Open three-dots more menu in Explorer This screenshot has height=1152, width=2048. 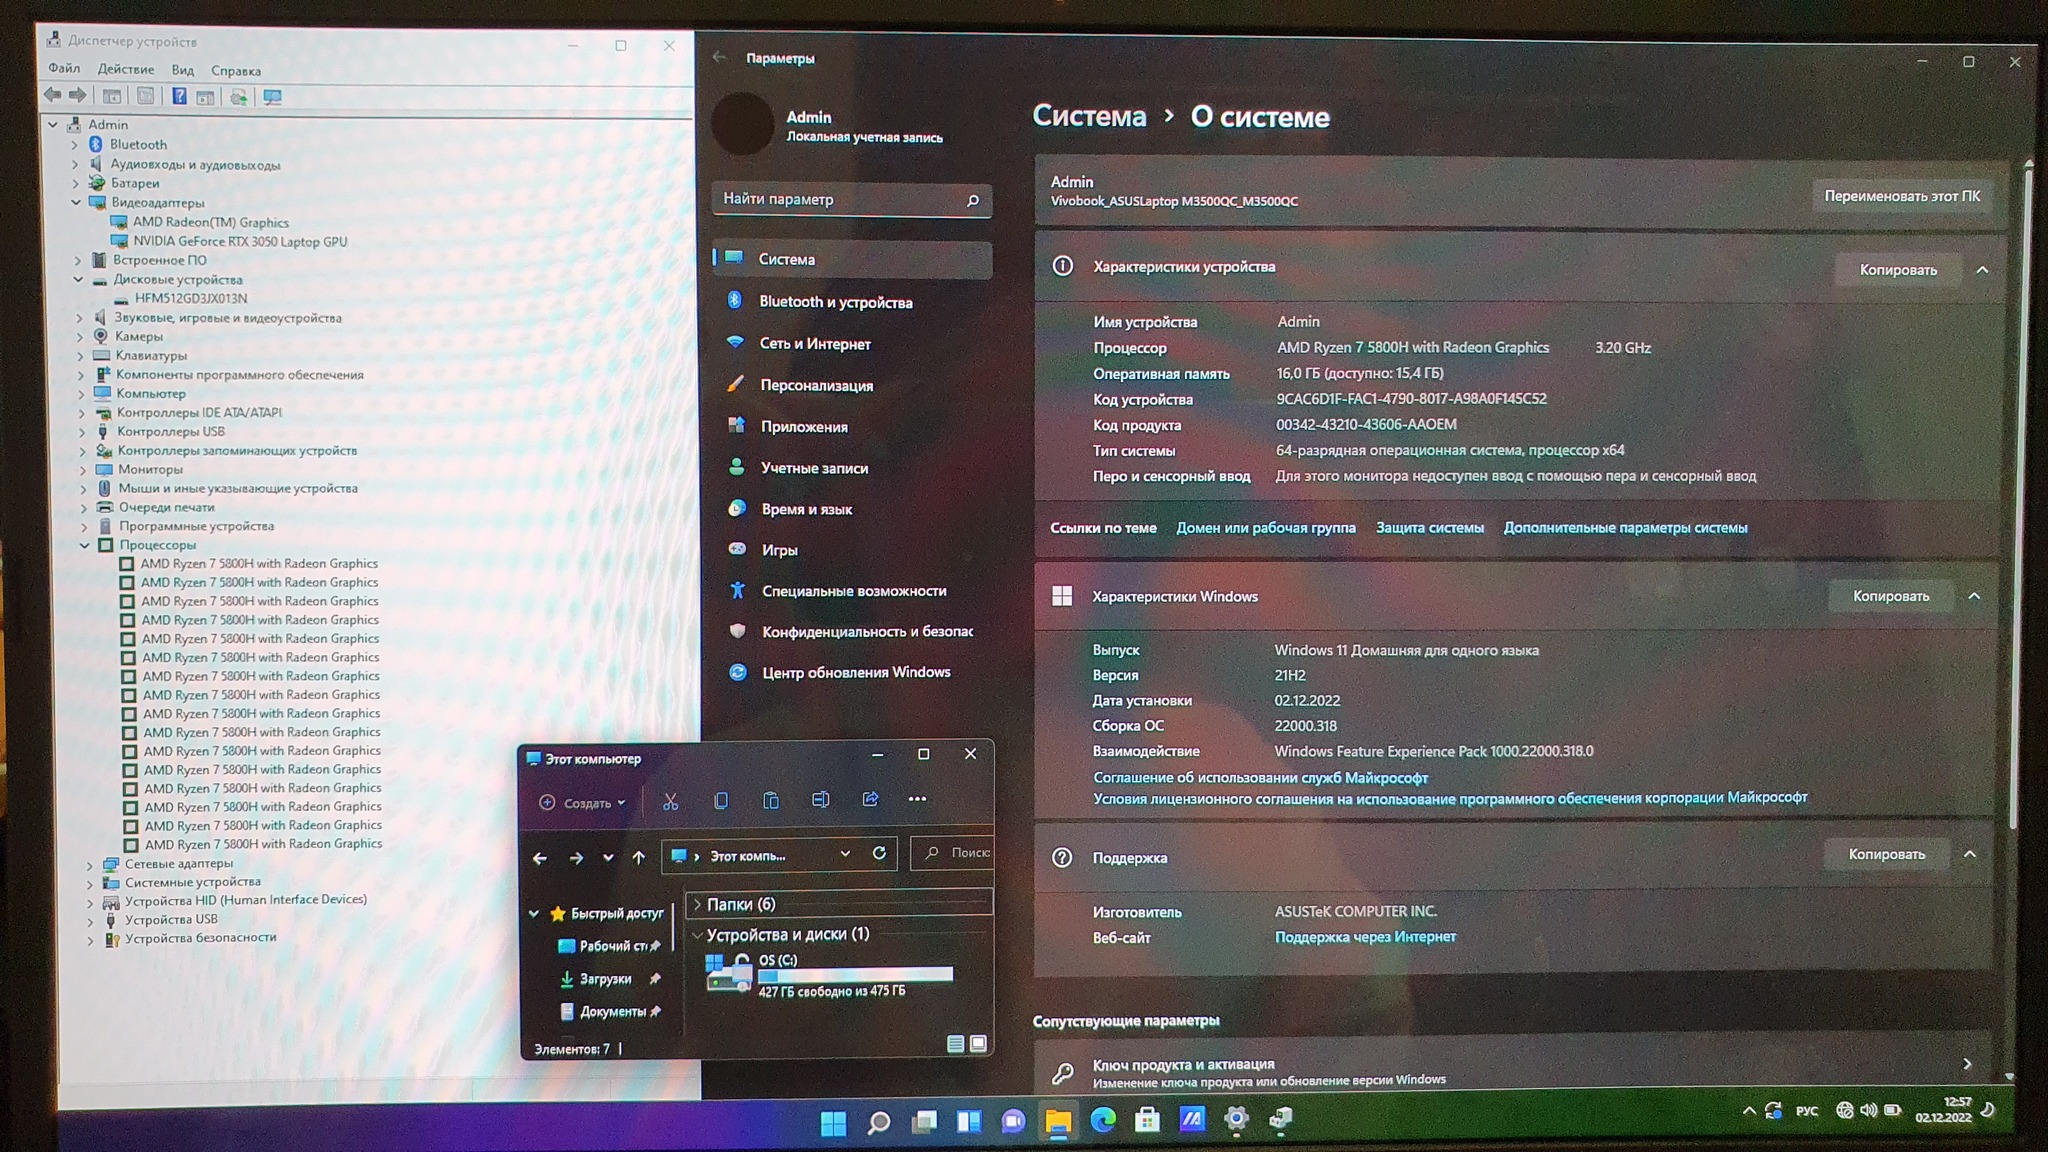917,799
